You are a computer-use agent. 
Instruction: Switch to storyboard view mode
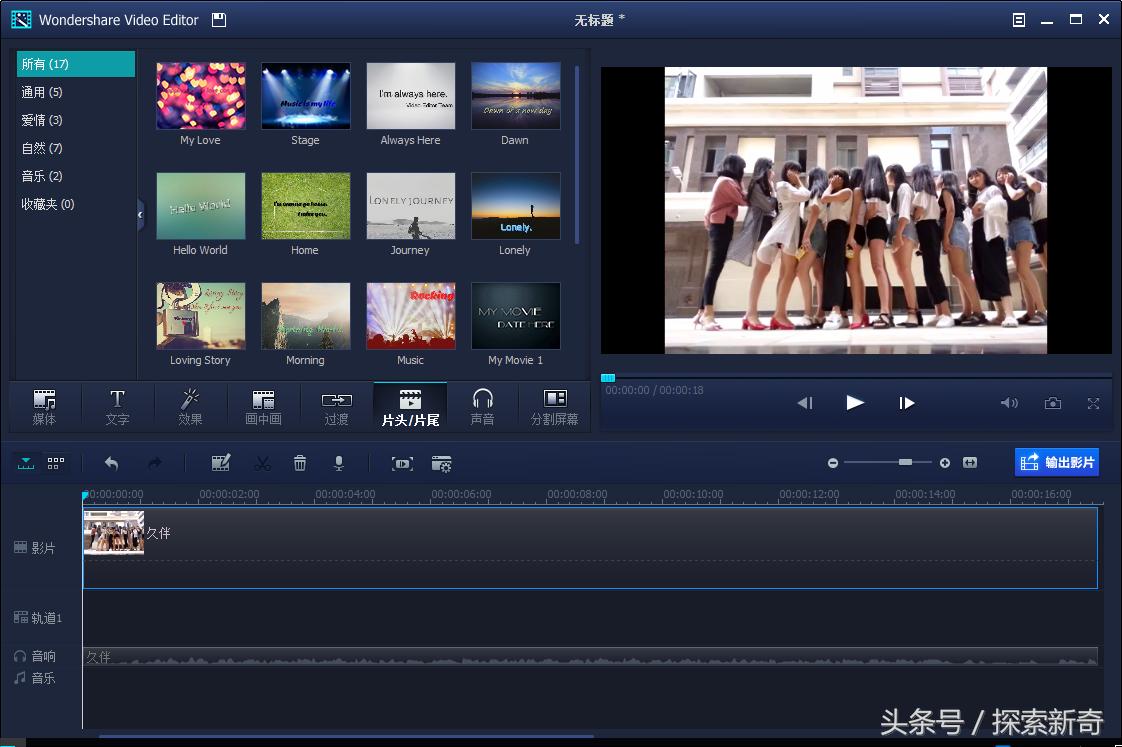(56, 463)
